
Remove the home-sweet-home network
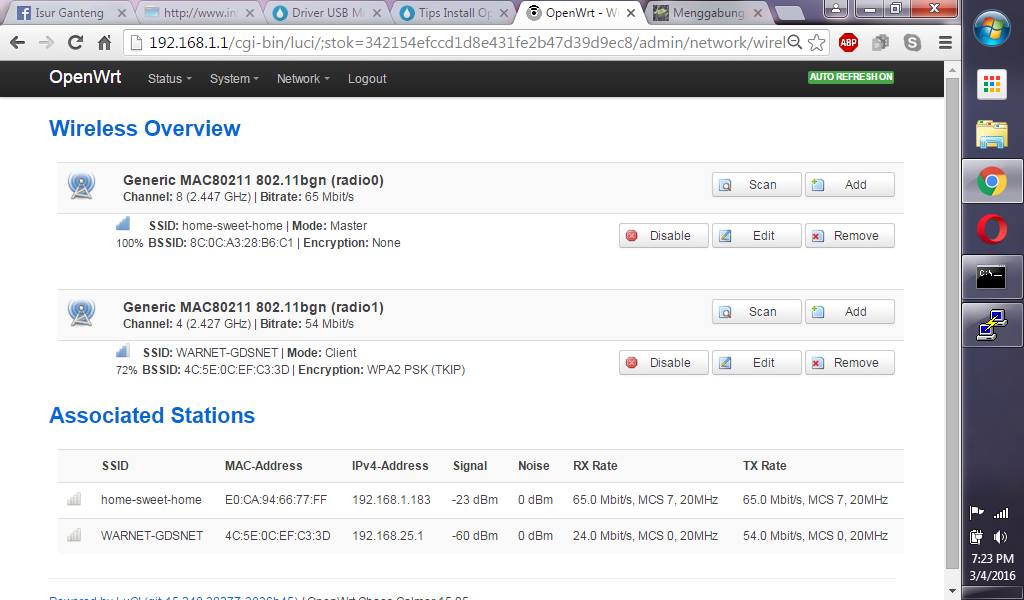coord(850,236)
